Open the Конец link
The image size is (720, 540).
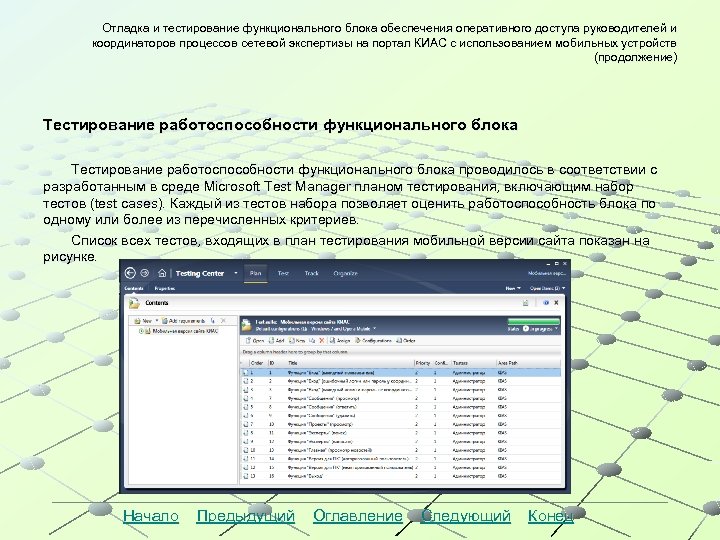[x=551, y=516]
